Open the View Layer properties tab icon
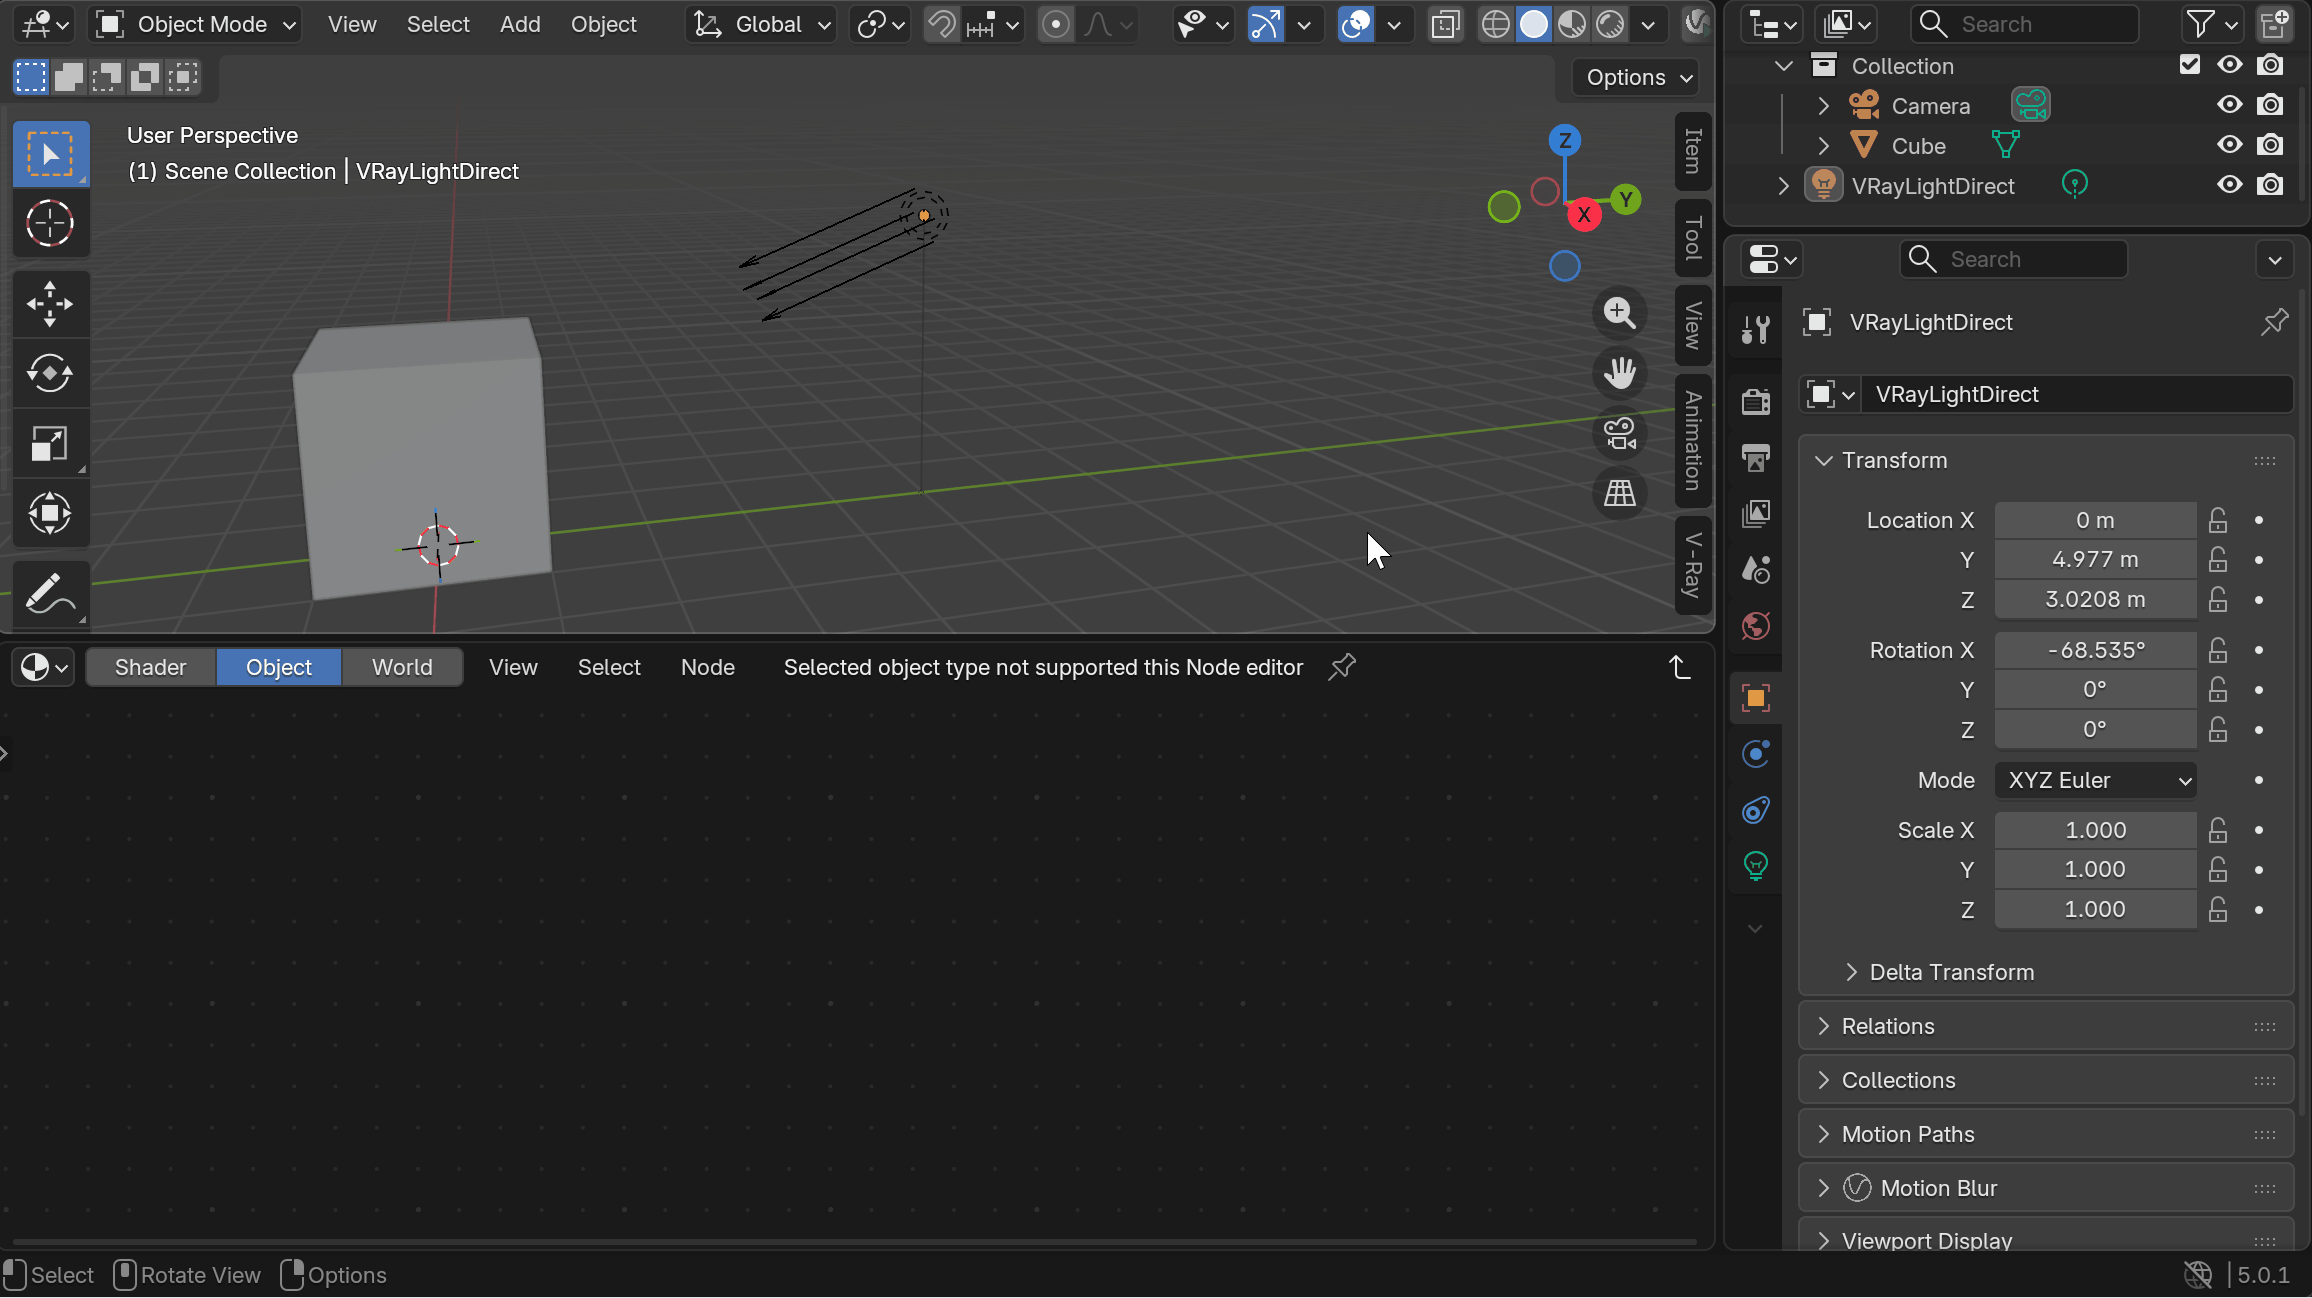The image size is (2312, 1298). pos(1756,514)
